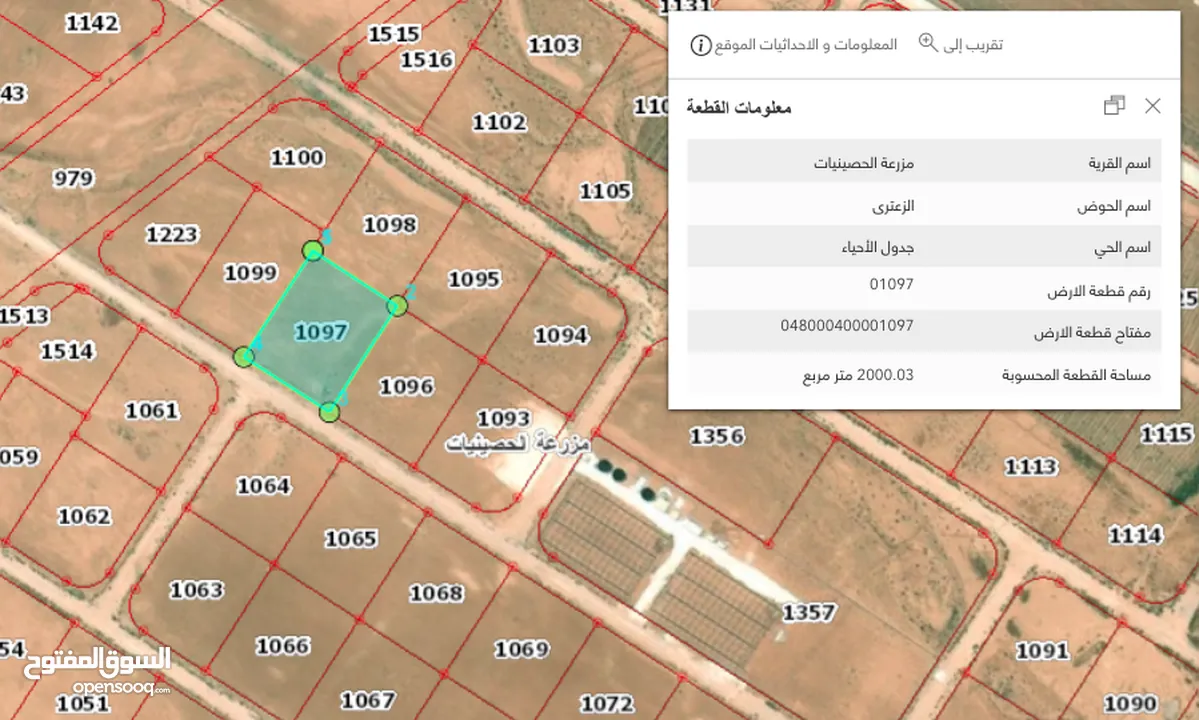Select parcel 1065 on the map

(x=351, y=539)
